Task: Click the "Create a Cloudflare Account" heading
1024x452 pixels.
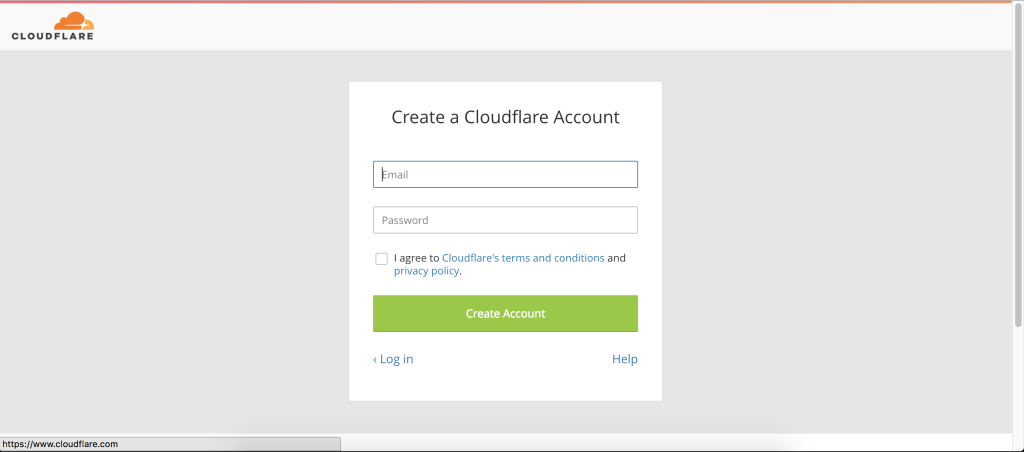Action: (505, 118)
